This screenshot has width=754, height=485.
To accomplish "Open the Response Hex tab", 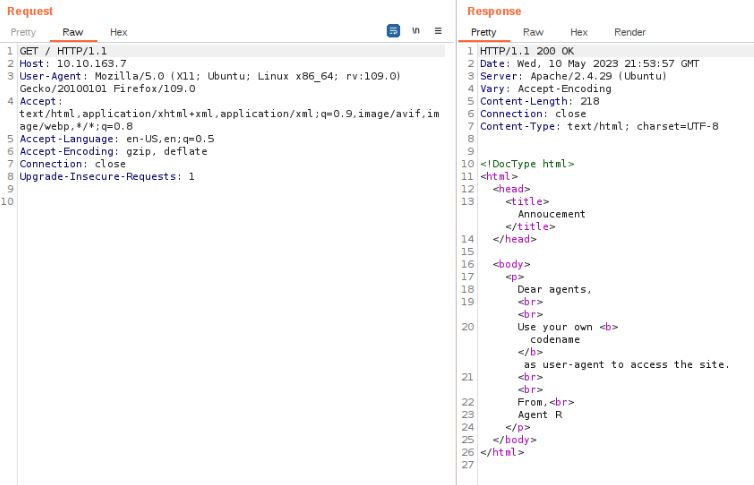I will click(x=578, y=32).
